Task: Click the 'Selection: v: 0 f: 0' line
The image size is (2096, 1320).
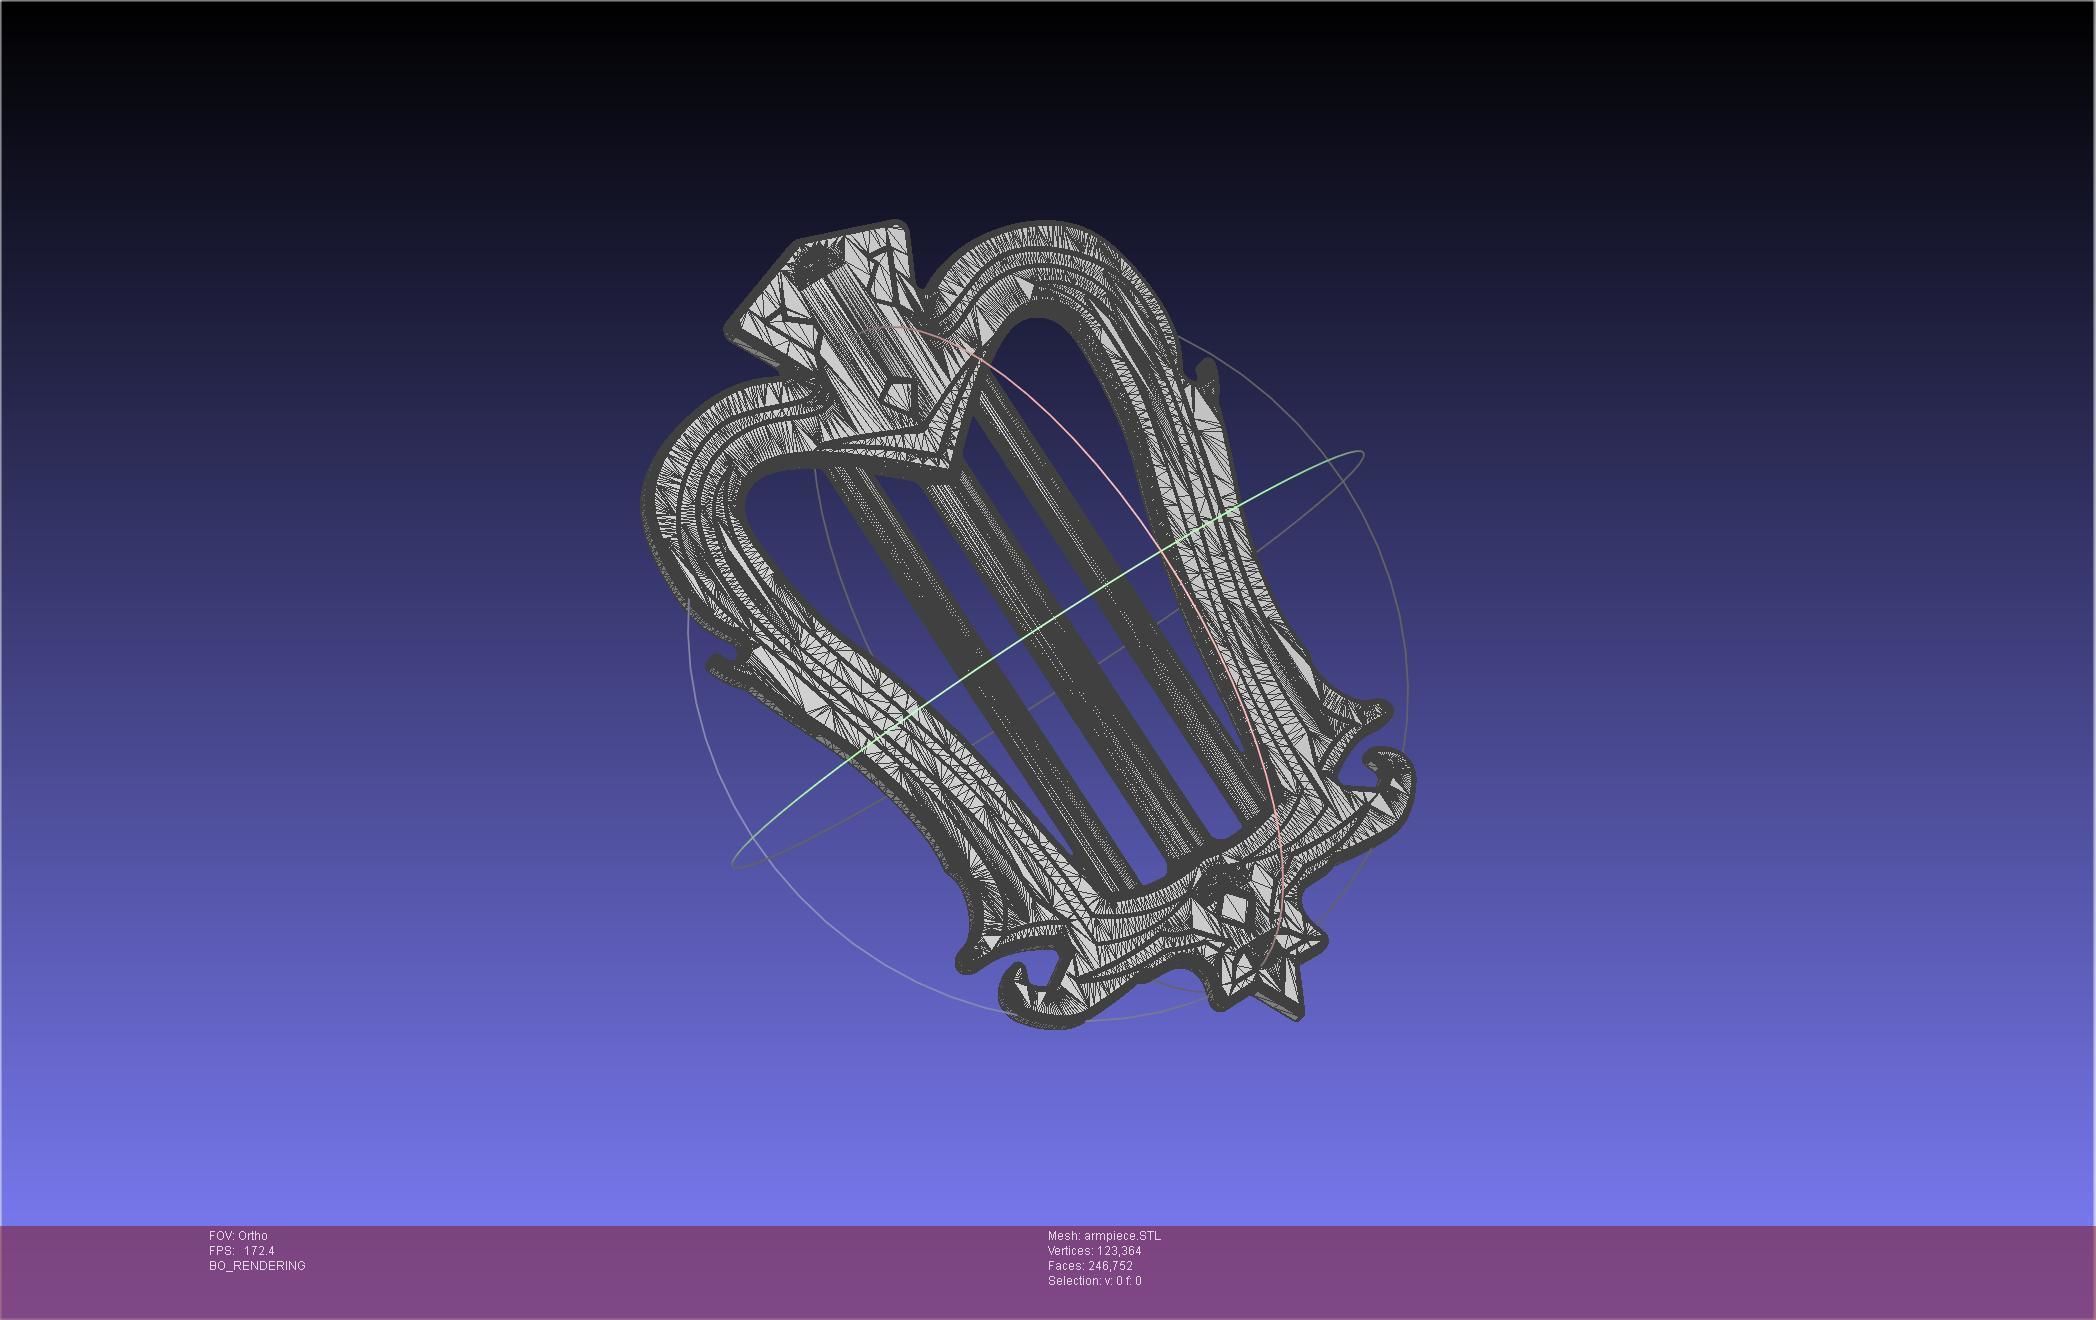Action: [x=1094, y=1281]
